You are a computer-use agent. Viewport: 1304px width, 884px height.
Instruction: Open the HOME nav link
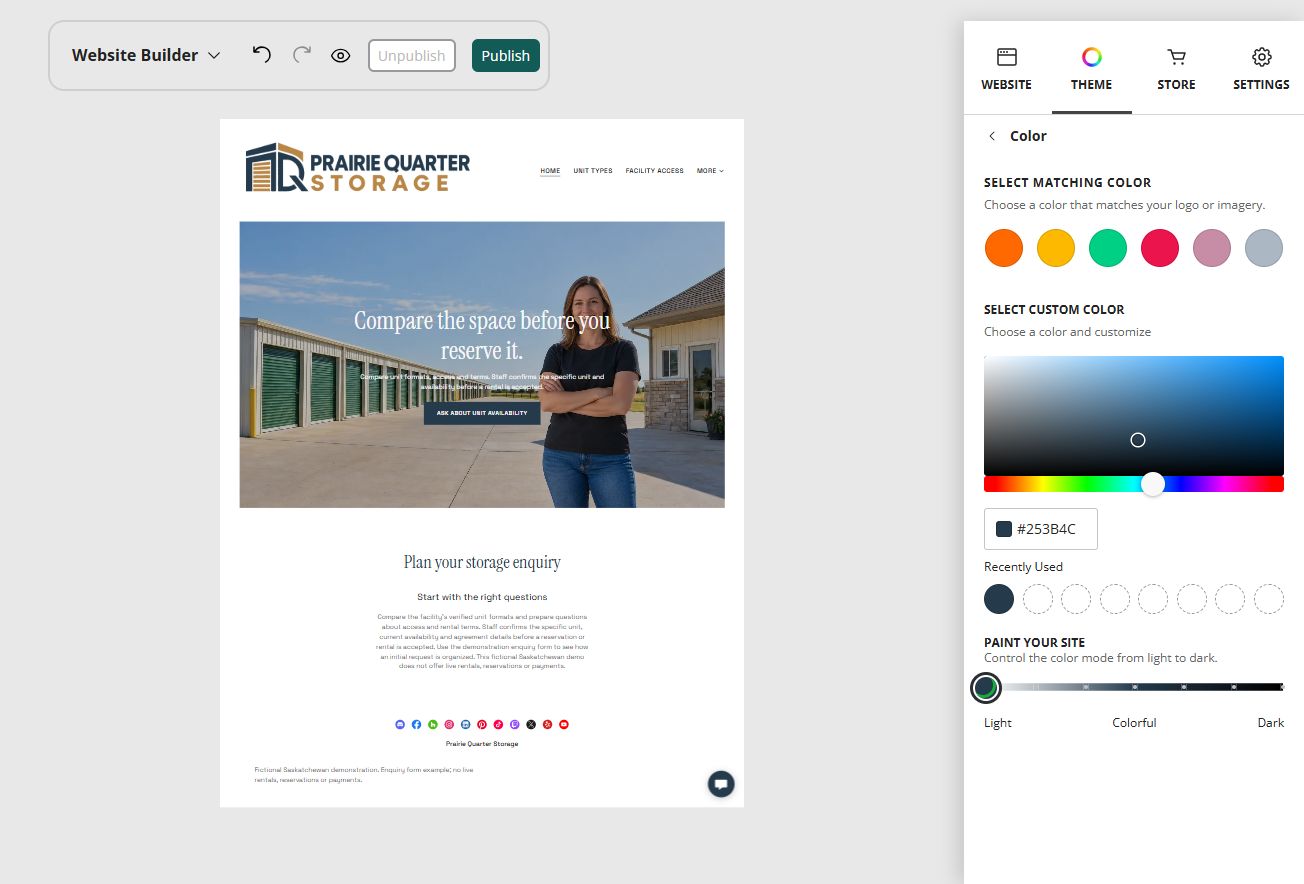point(550,171)
